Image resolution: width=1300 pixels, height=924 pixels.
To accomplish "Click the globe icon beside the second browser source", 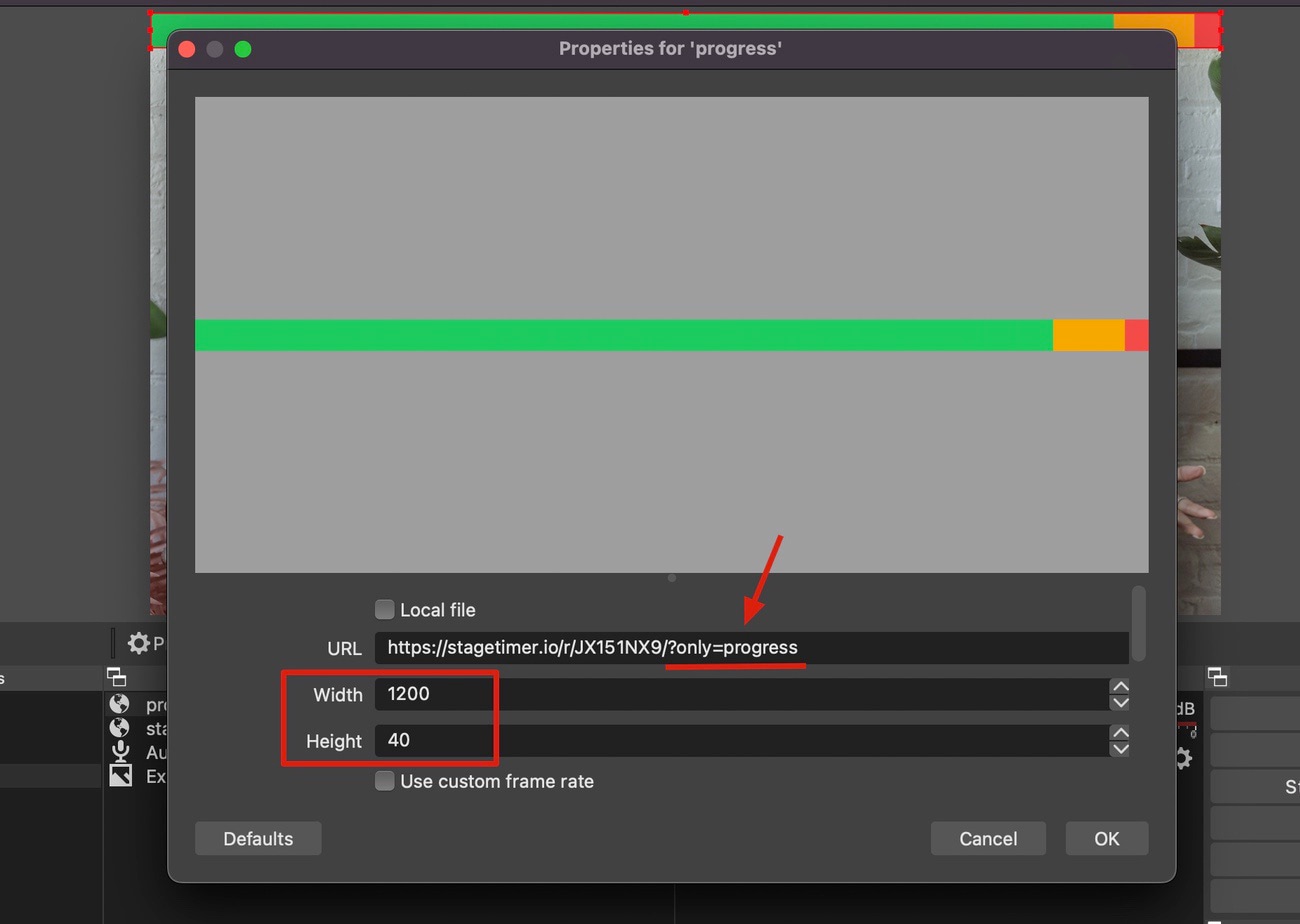I will pyautogui.click(x=120, y=729).
